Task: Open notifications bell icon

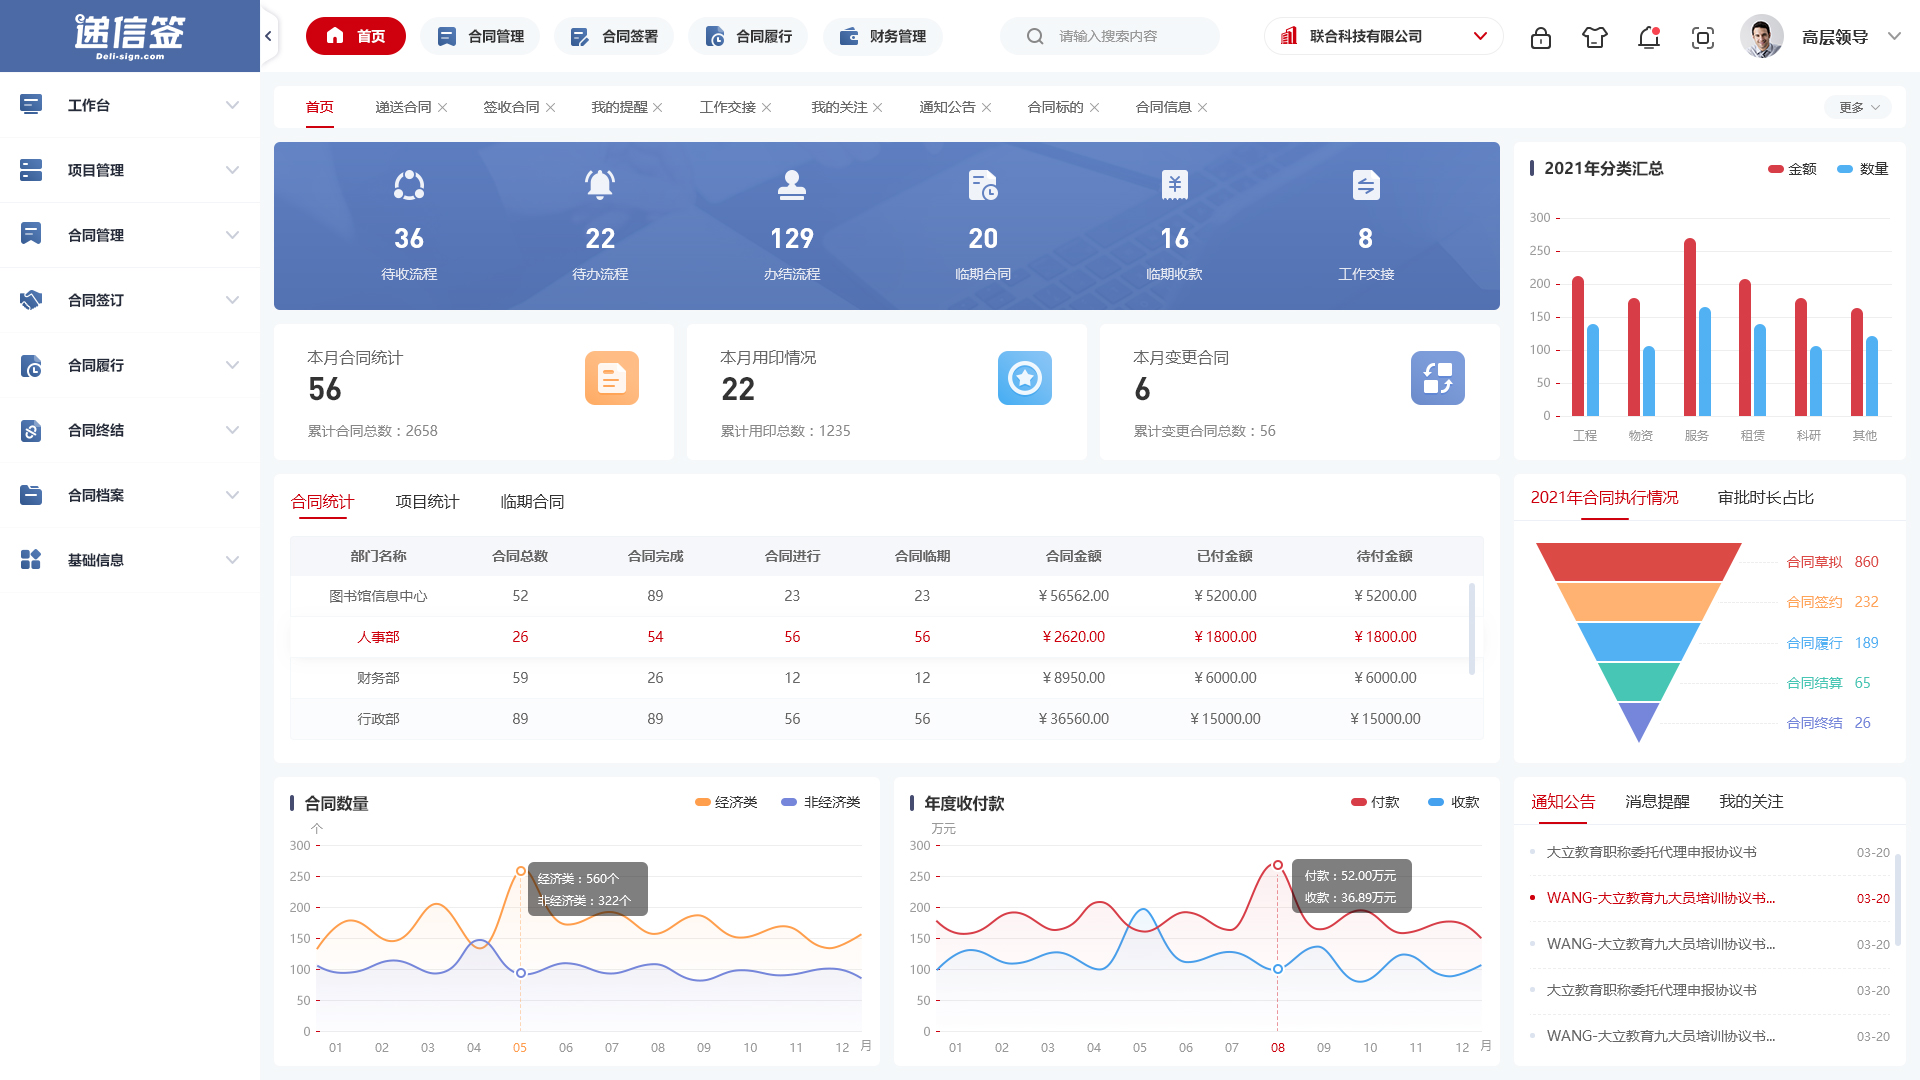Action: coord(1648,38)
